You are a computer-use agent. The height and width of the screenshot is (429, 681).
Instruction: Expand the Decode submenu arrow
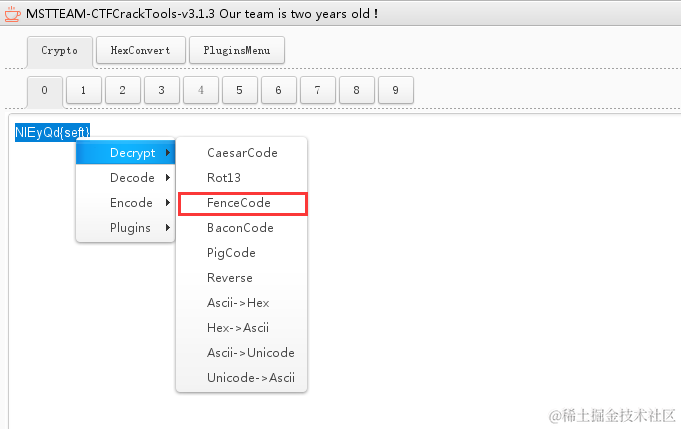168,178
